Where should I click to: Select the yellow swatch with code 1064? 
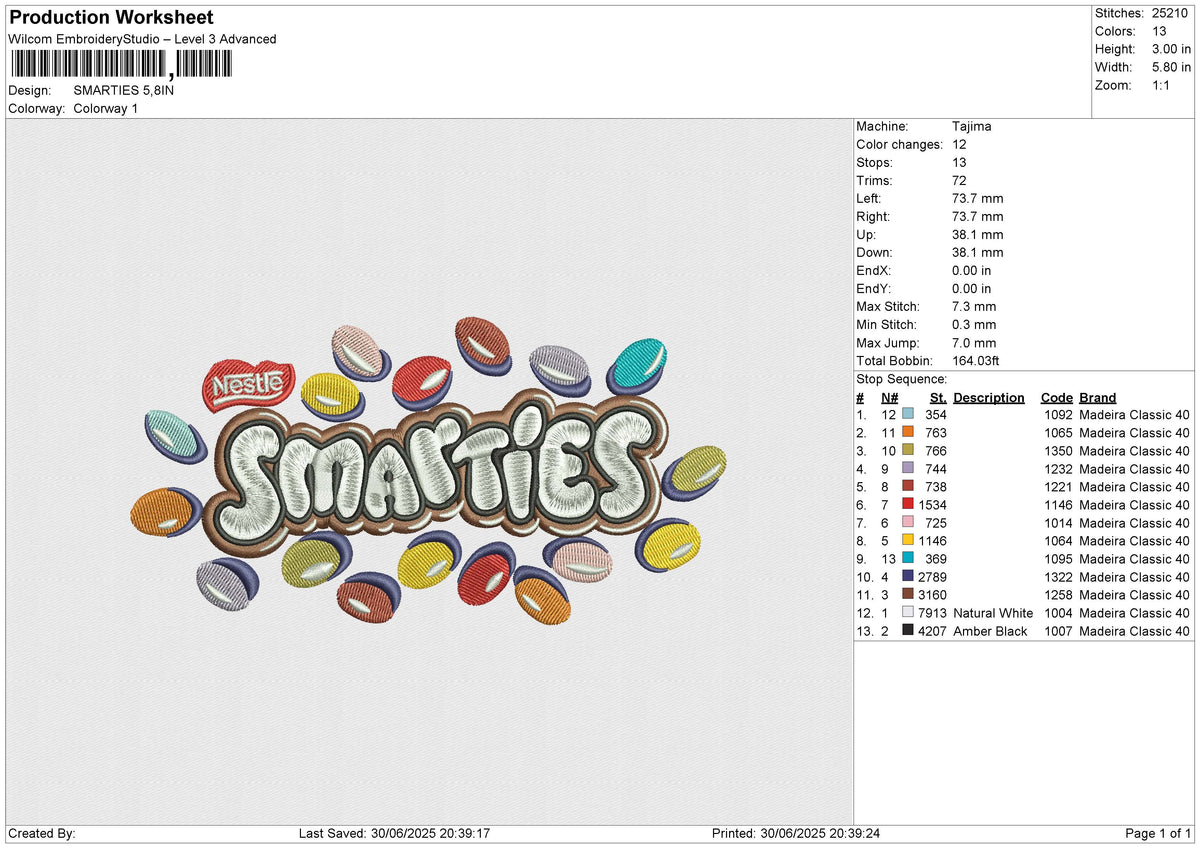pyautogui.click(x=908, y=540)
